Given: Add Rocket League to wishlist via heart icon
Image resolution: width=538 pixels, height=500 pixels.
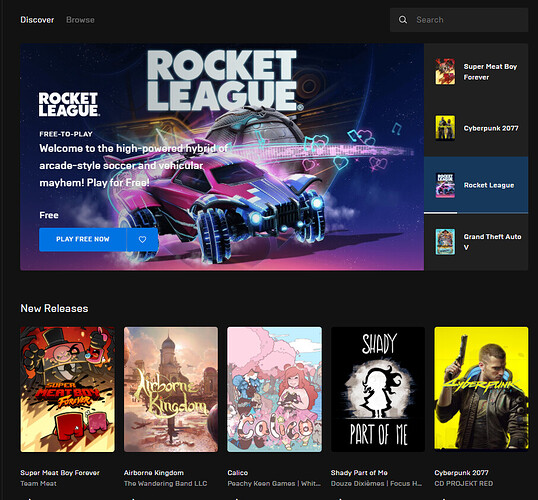Looking at the screenshot, I should [142, 240].
